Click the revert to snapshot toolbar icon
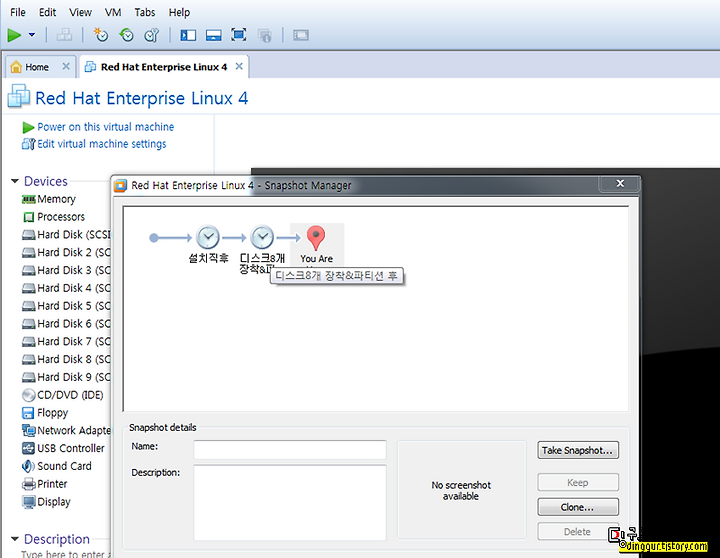The width and height of the screenshot is (720, 558). [x=126, y=35]
